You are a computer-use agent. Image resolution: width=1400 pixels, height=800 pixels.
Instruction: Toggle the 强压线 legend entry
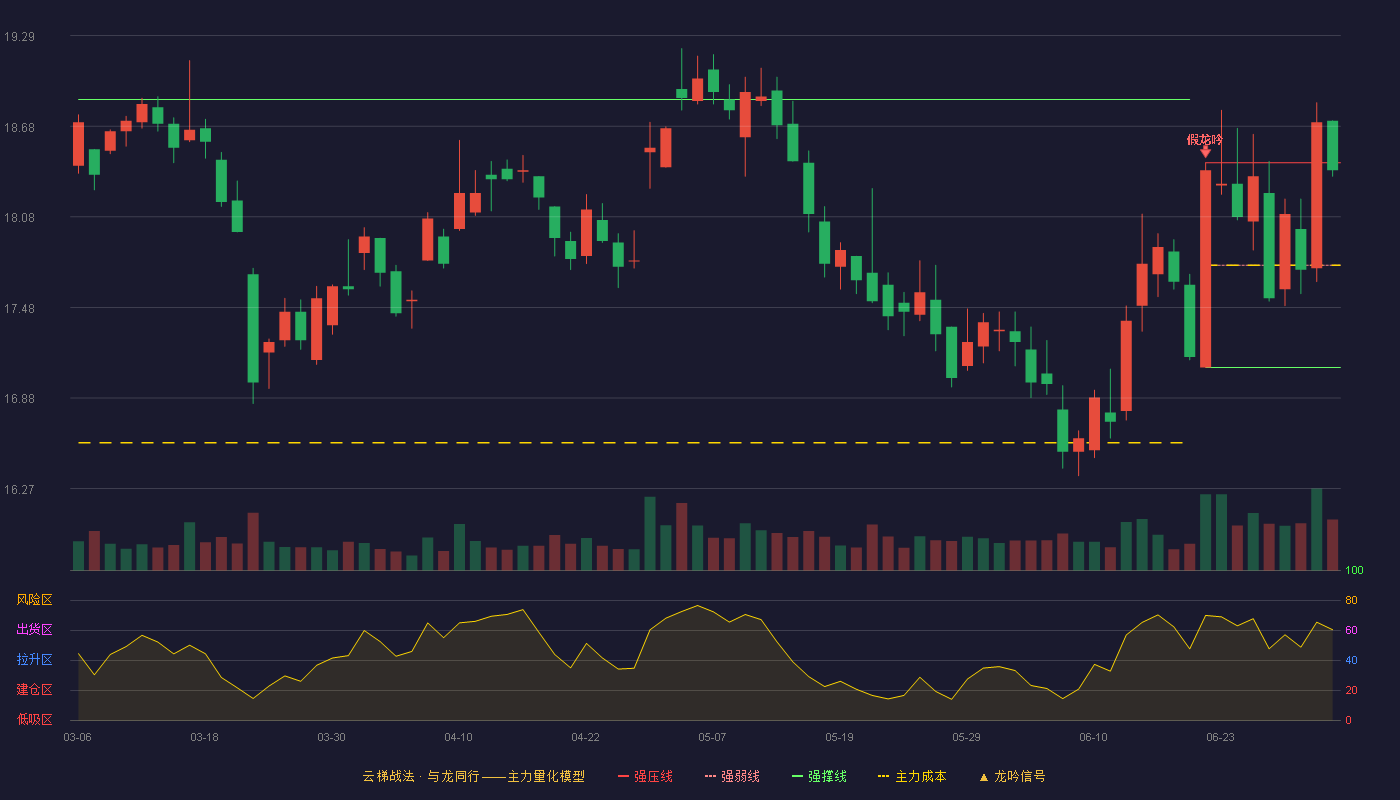[645, 776]
